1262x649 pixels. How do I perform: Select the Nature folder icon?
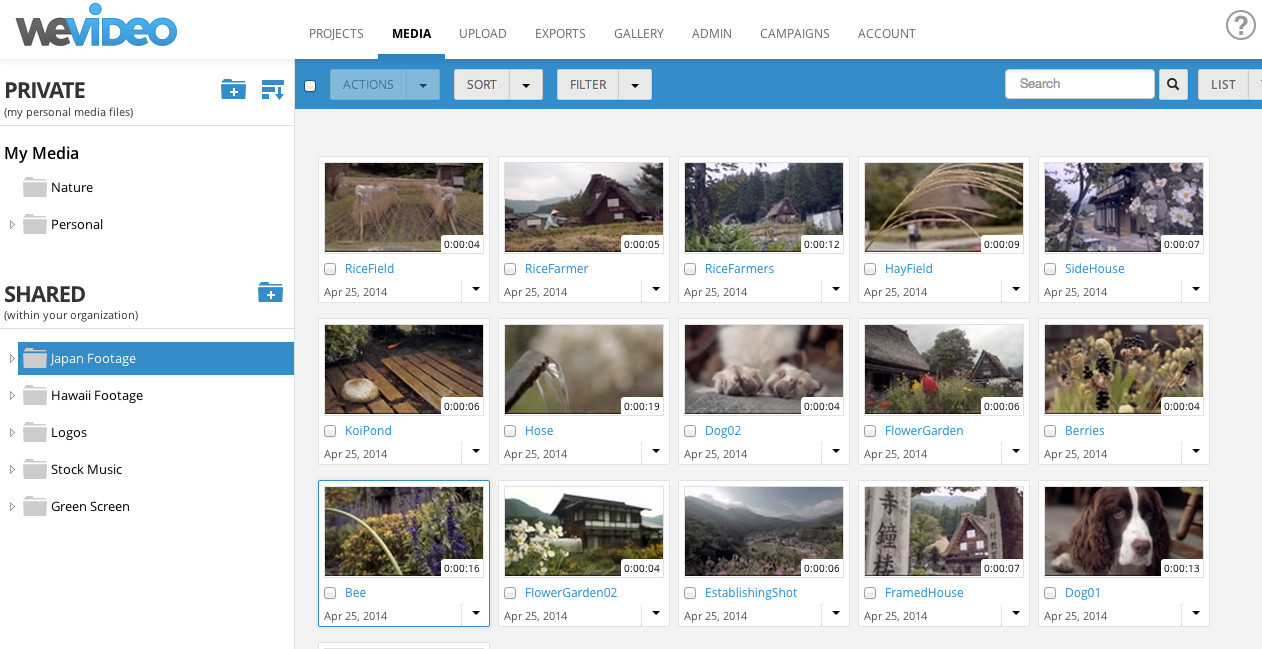(35, 187)
